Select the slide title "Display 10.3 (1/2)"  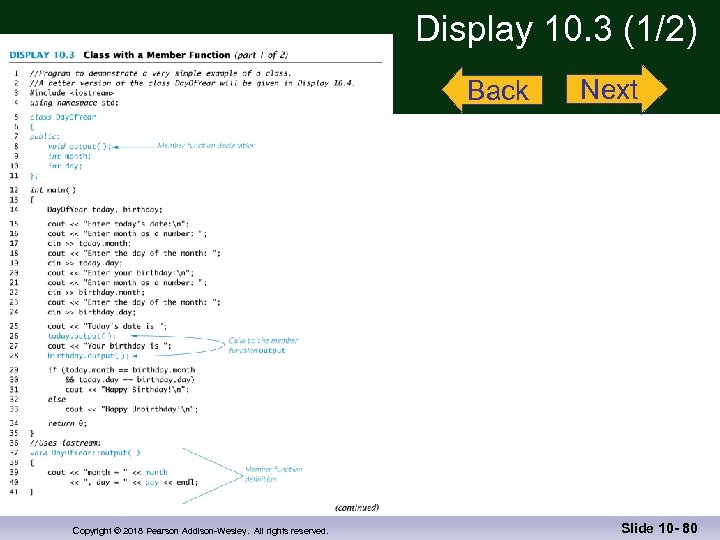556,28
